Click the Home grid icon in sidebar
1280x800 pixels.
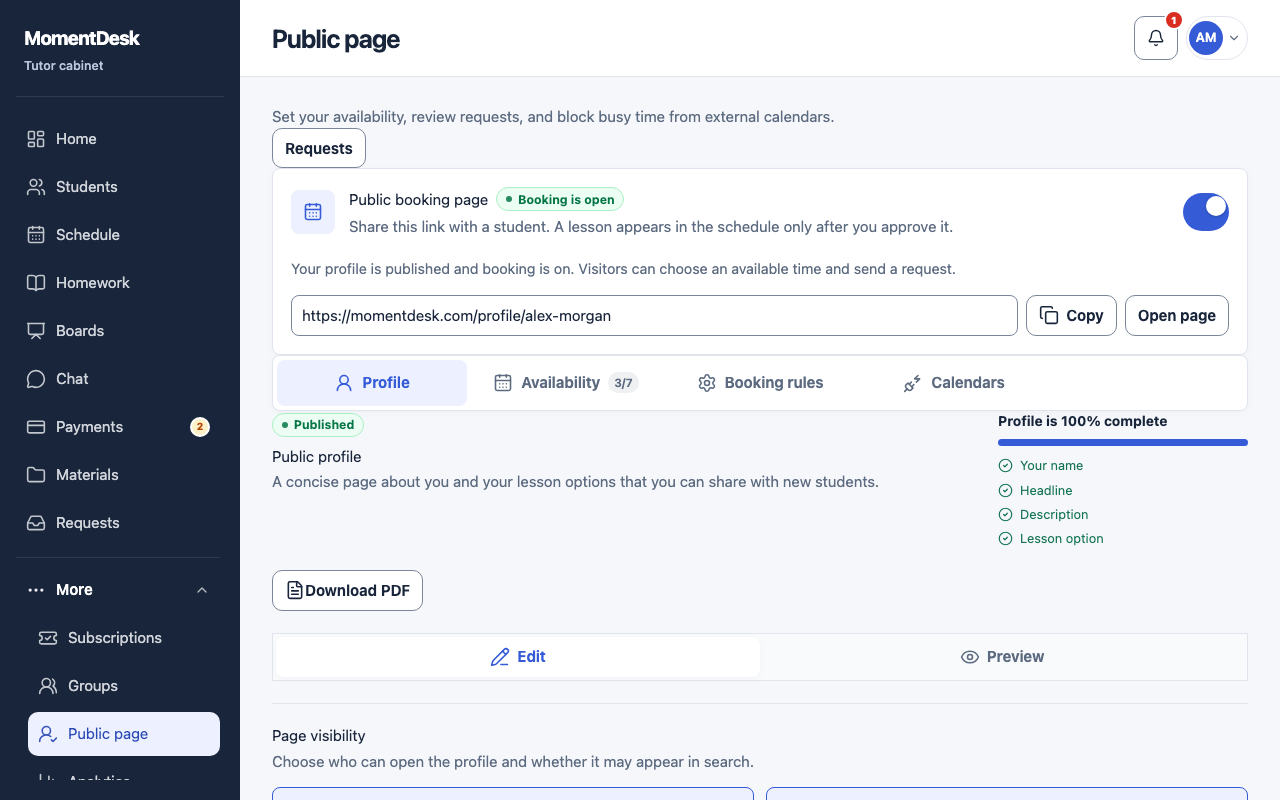(x=36, y=139)
